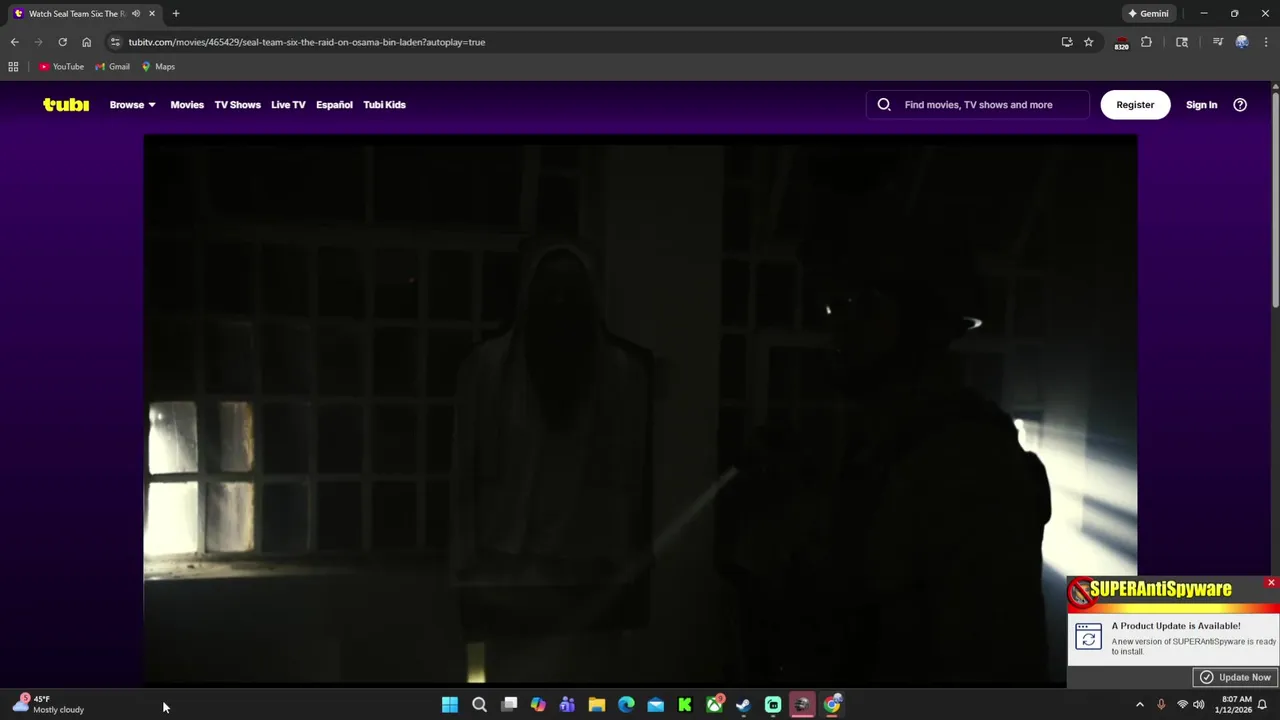
Task: Click the SUPERAntiSpyware update refresh icon
Action: coord(1088,637)
